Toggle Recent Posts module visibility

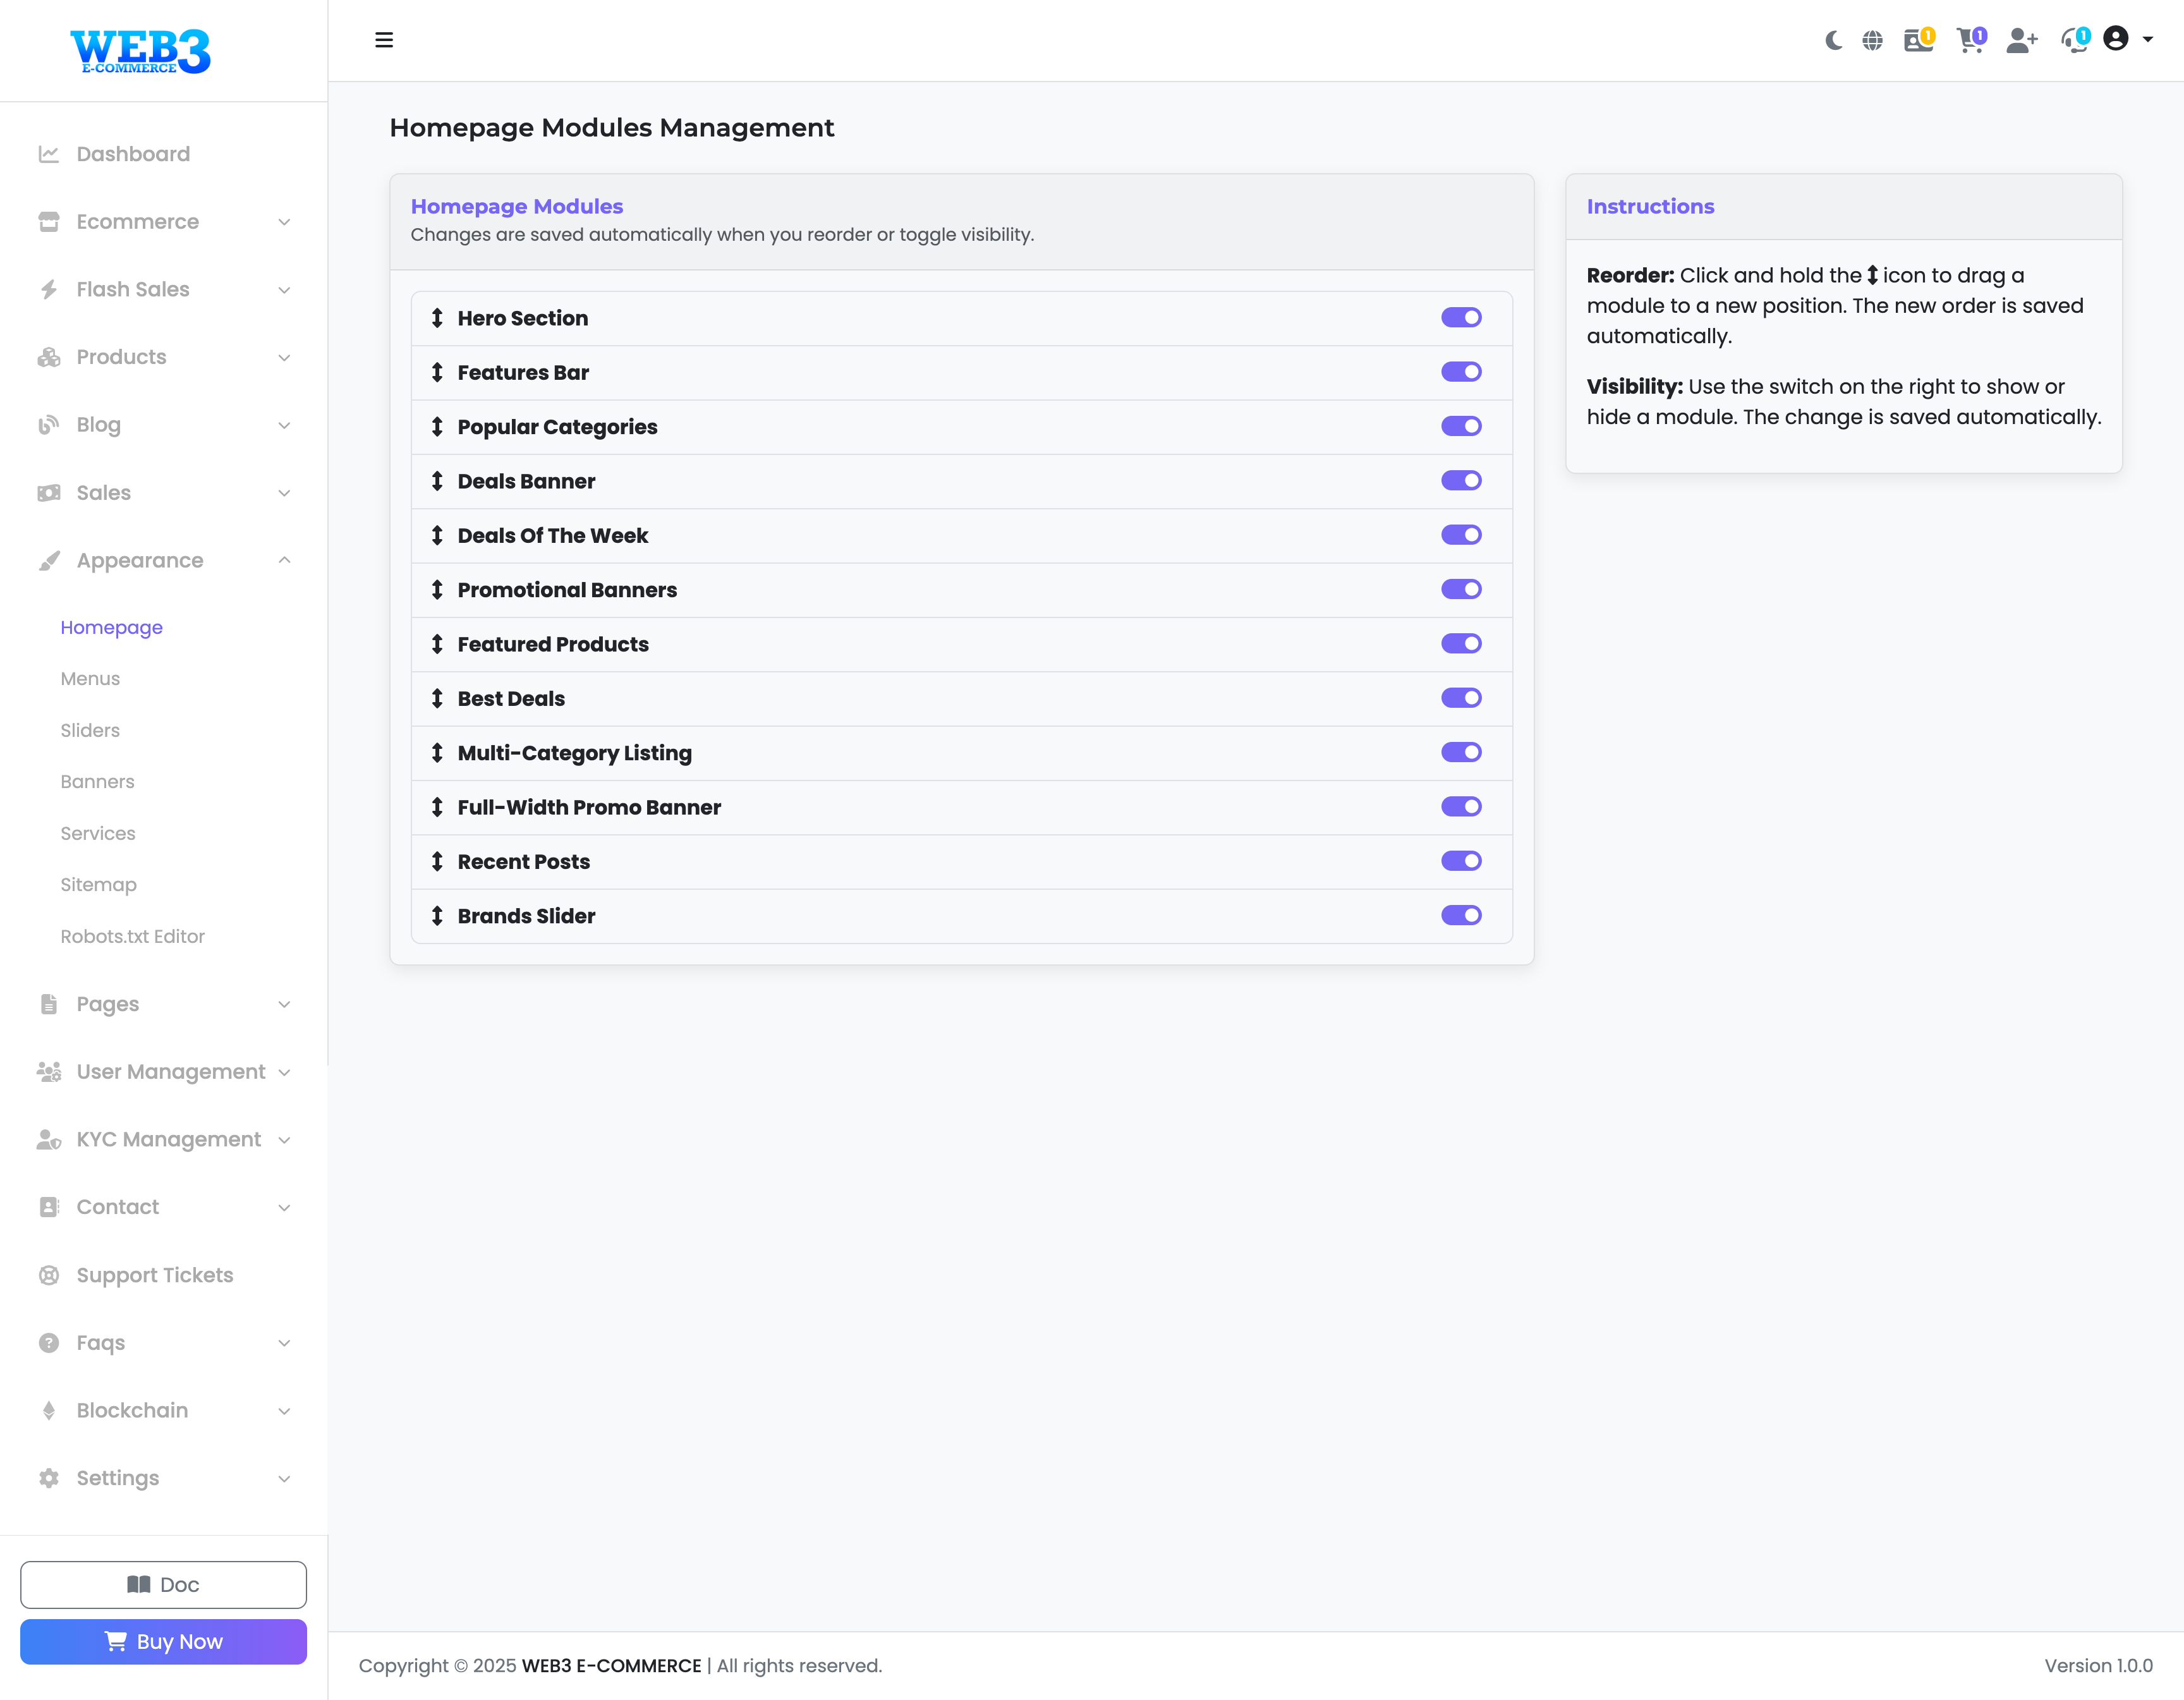coord(1461,861)
